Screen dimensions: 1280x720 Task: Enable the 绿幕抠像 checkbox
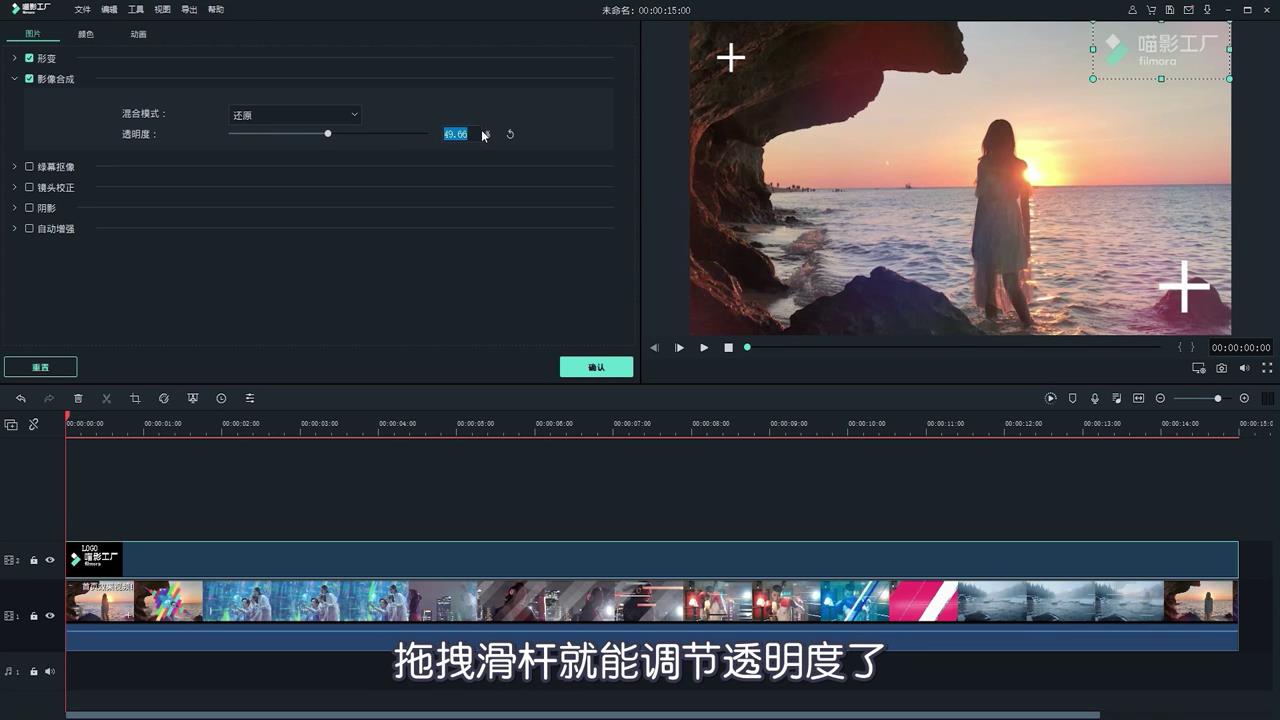(29, 167)
